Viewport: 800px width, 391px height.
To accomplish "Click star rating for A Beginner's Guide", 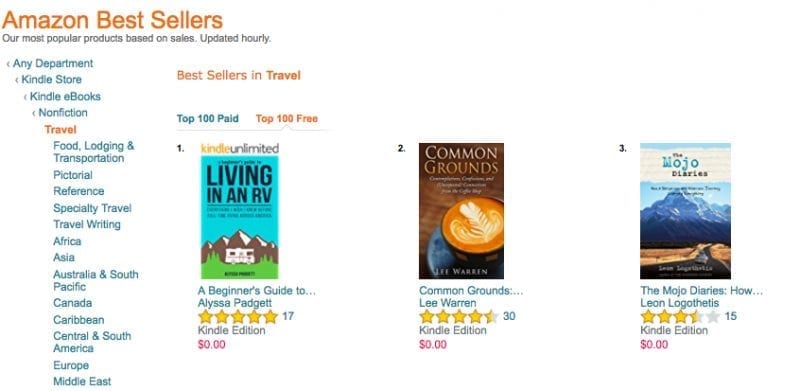I will point(238,316).
